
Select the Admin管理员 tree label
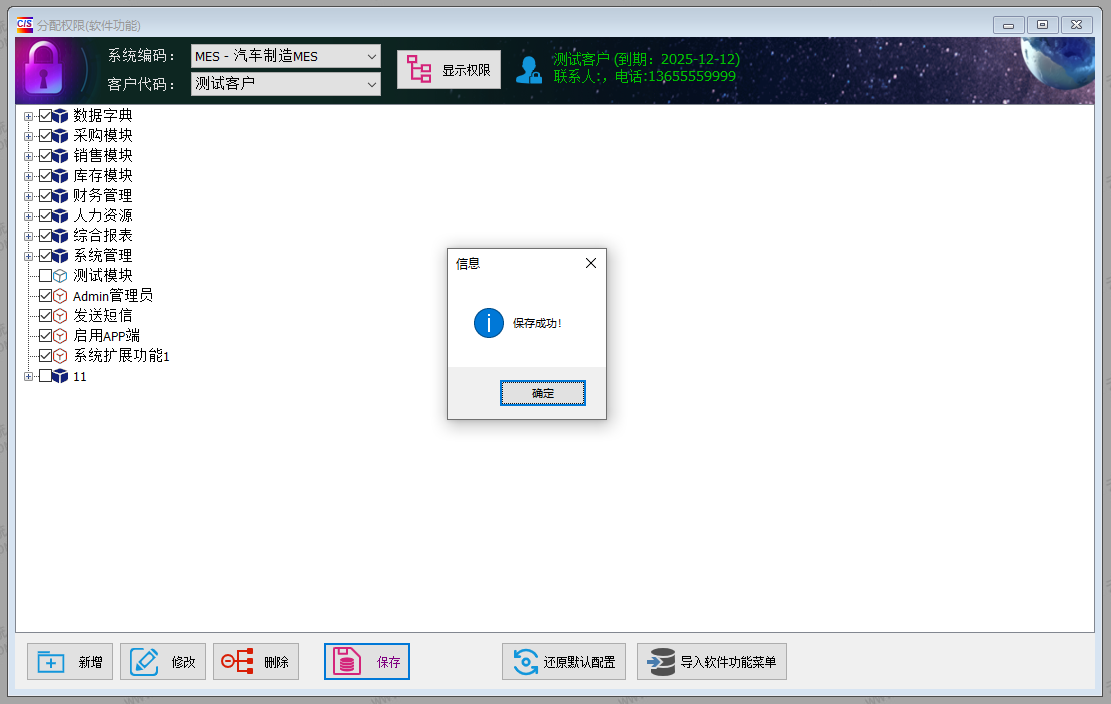(113, 295)
